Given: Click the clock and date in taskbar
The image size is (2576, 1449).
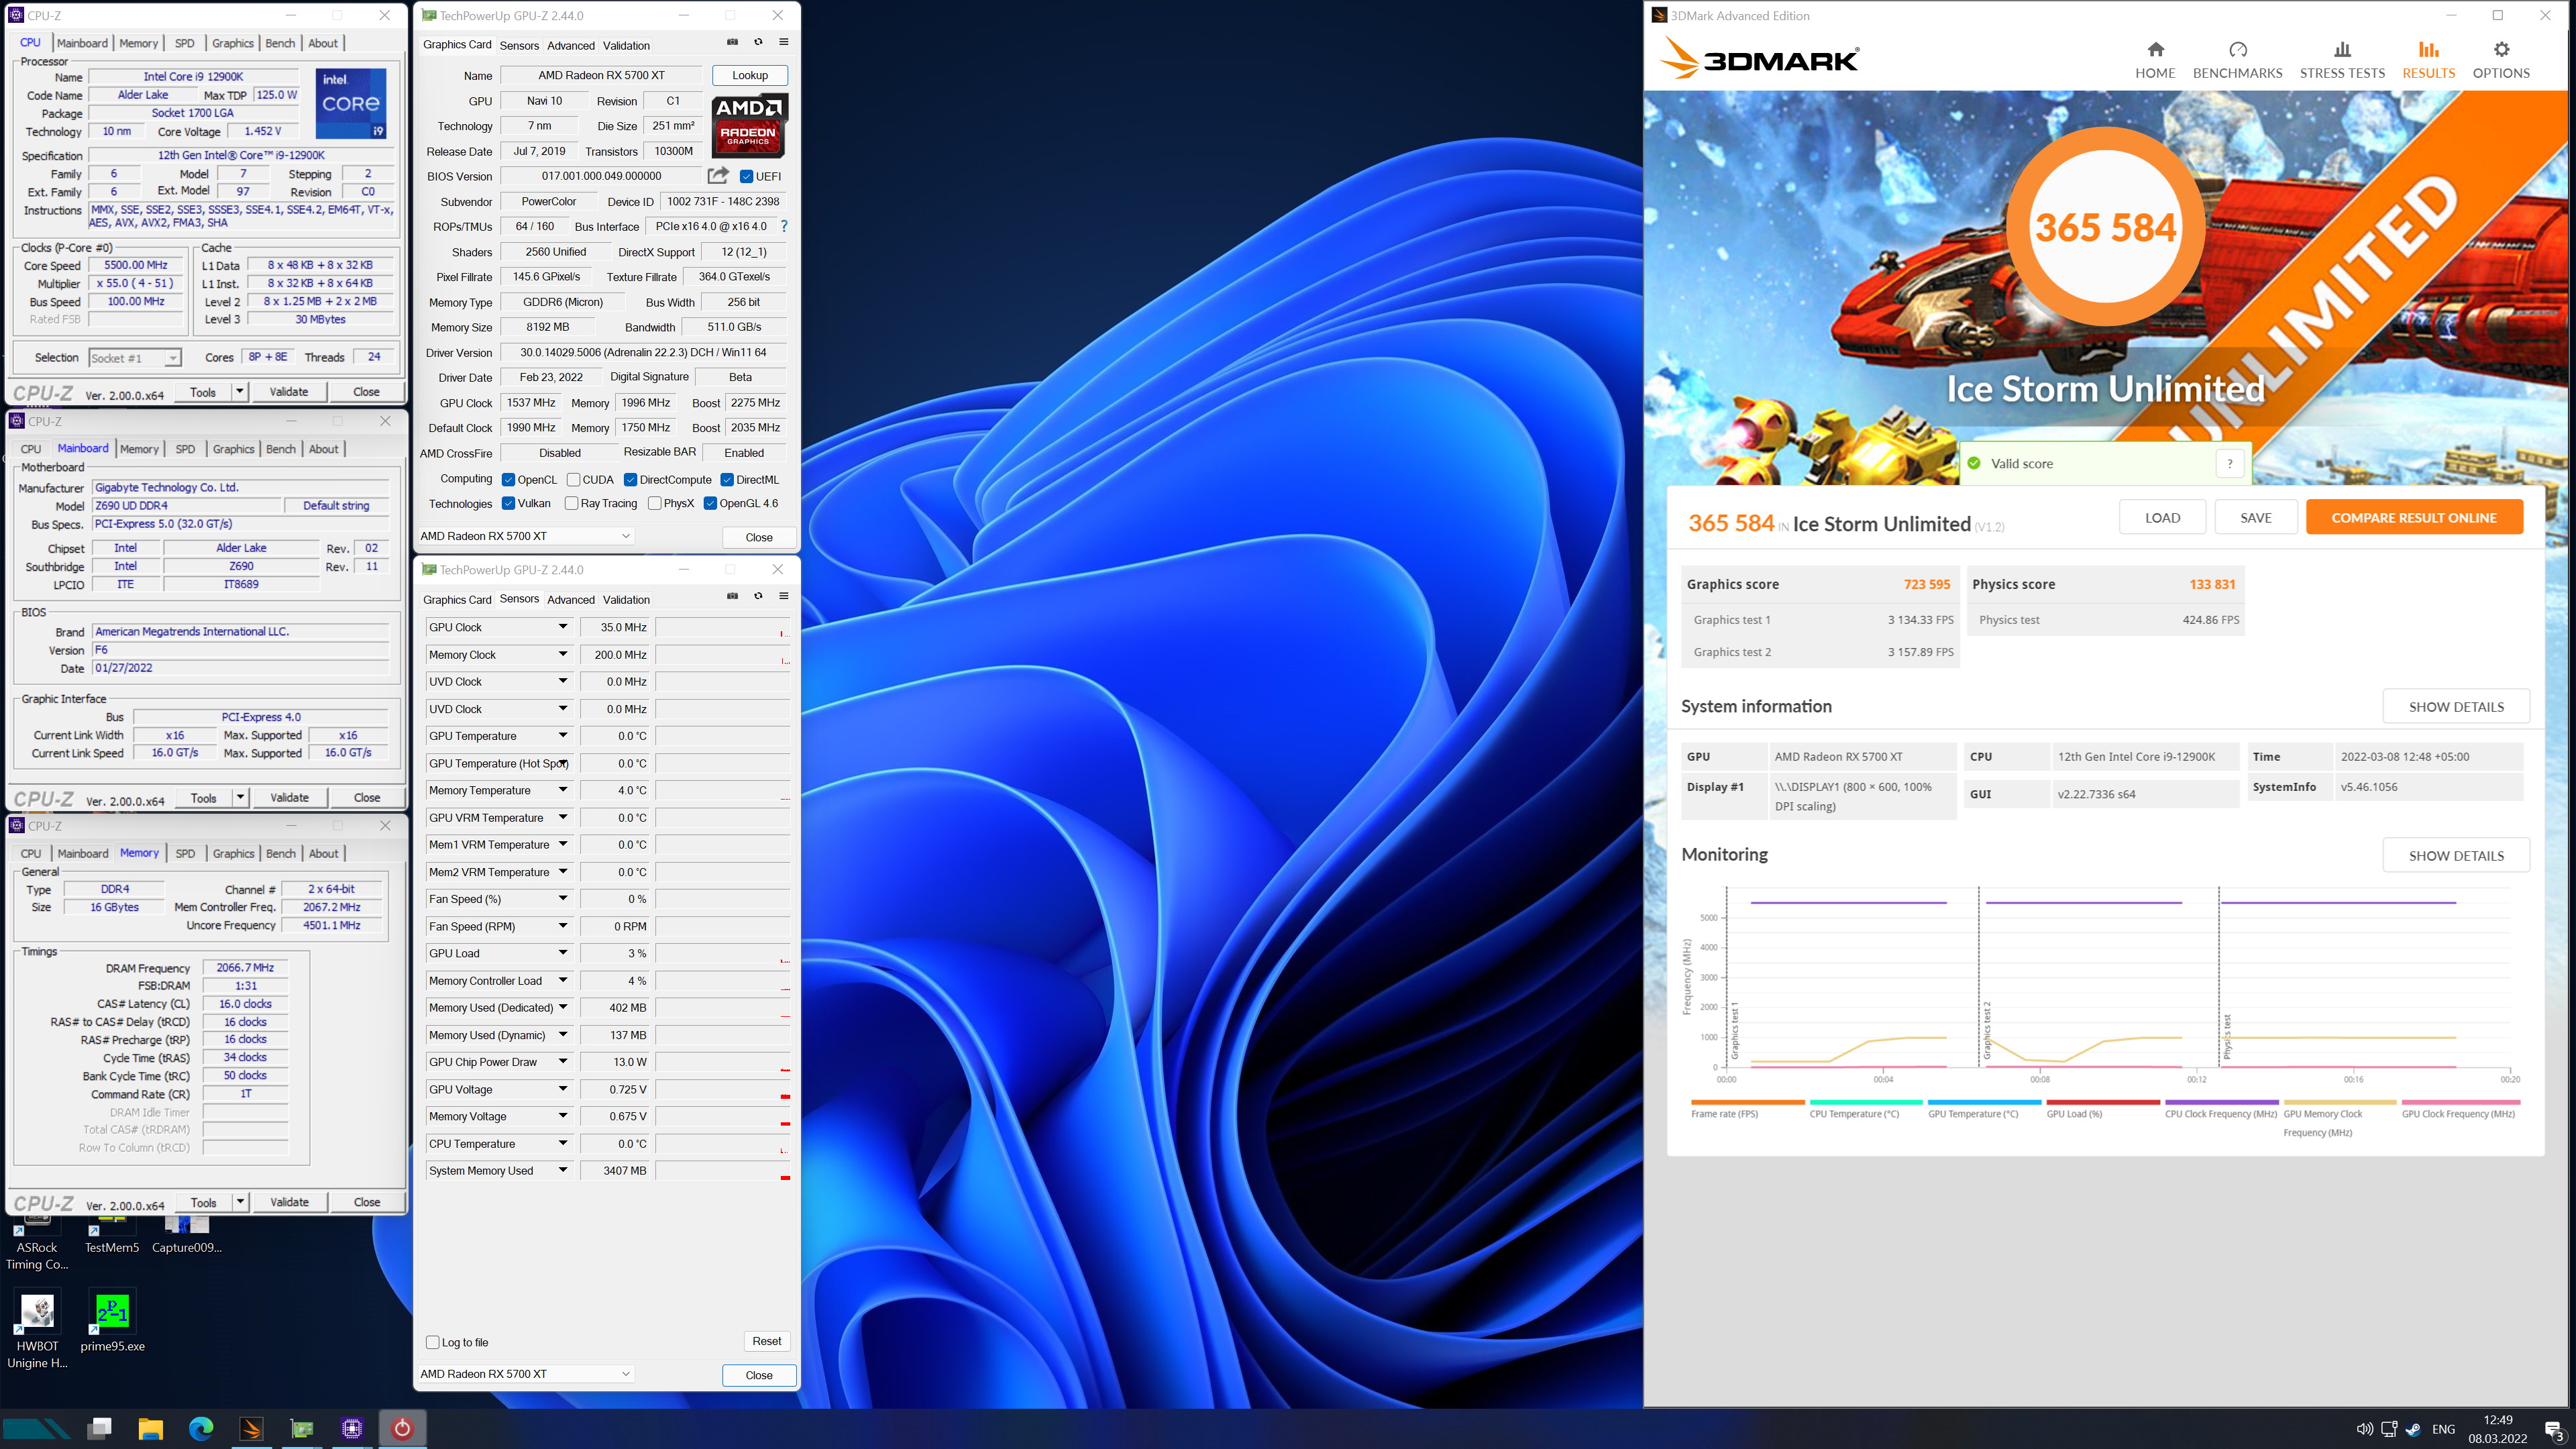Looking at the screenshot, I should coord(2497,1429).
